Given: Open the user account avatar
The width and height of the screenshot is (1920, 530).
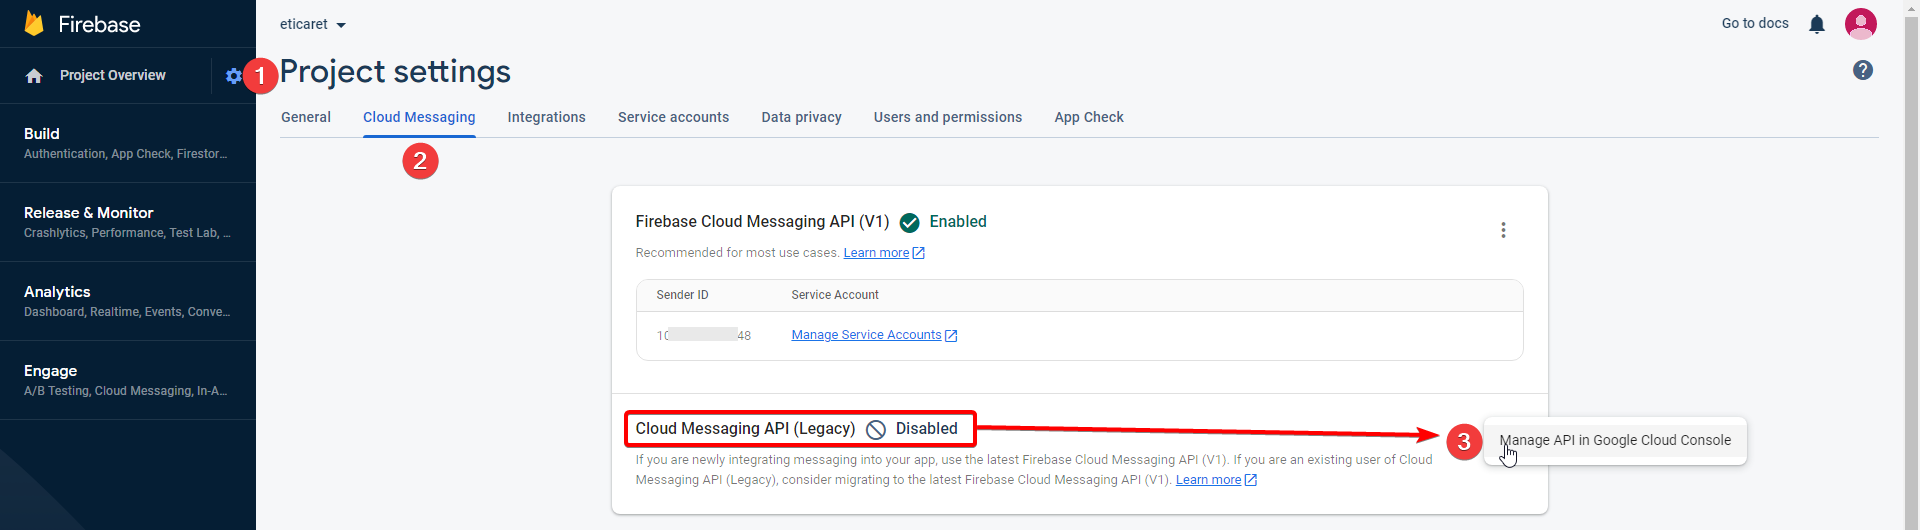Looking at the screenshot, I should point(1861,24).
